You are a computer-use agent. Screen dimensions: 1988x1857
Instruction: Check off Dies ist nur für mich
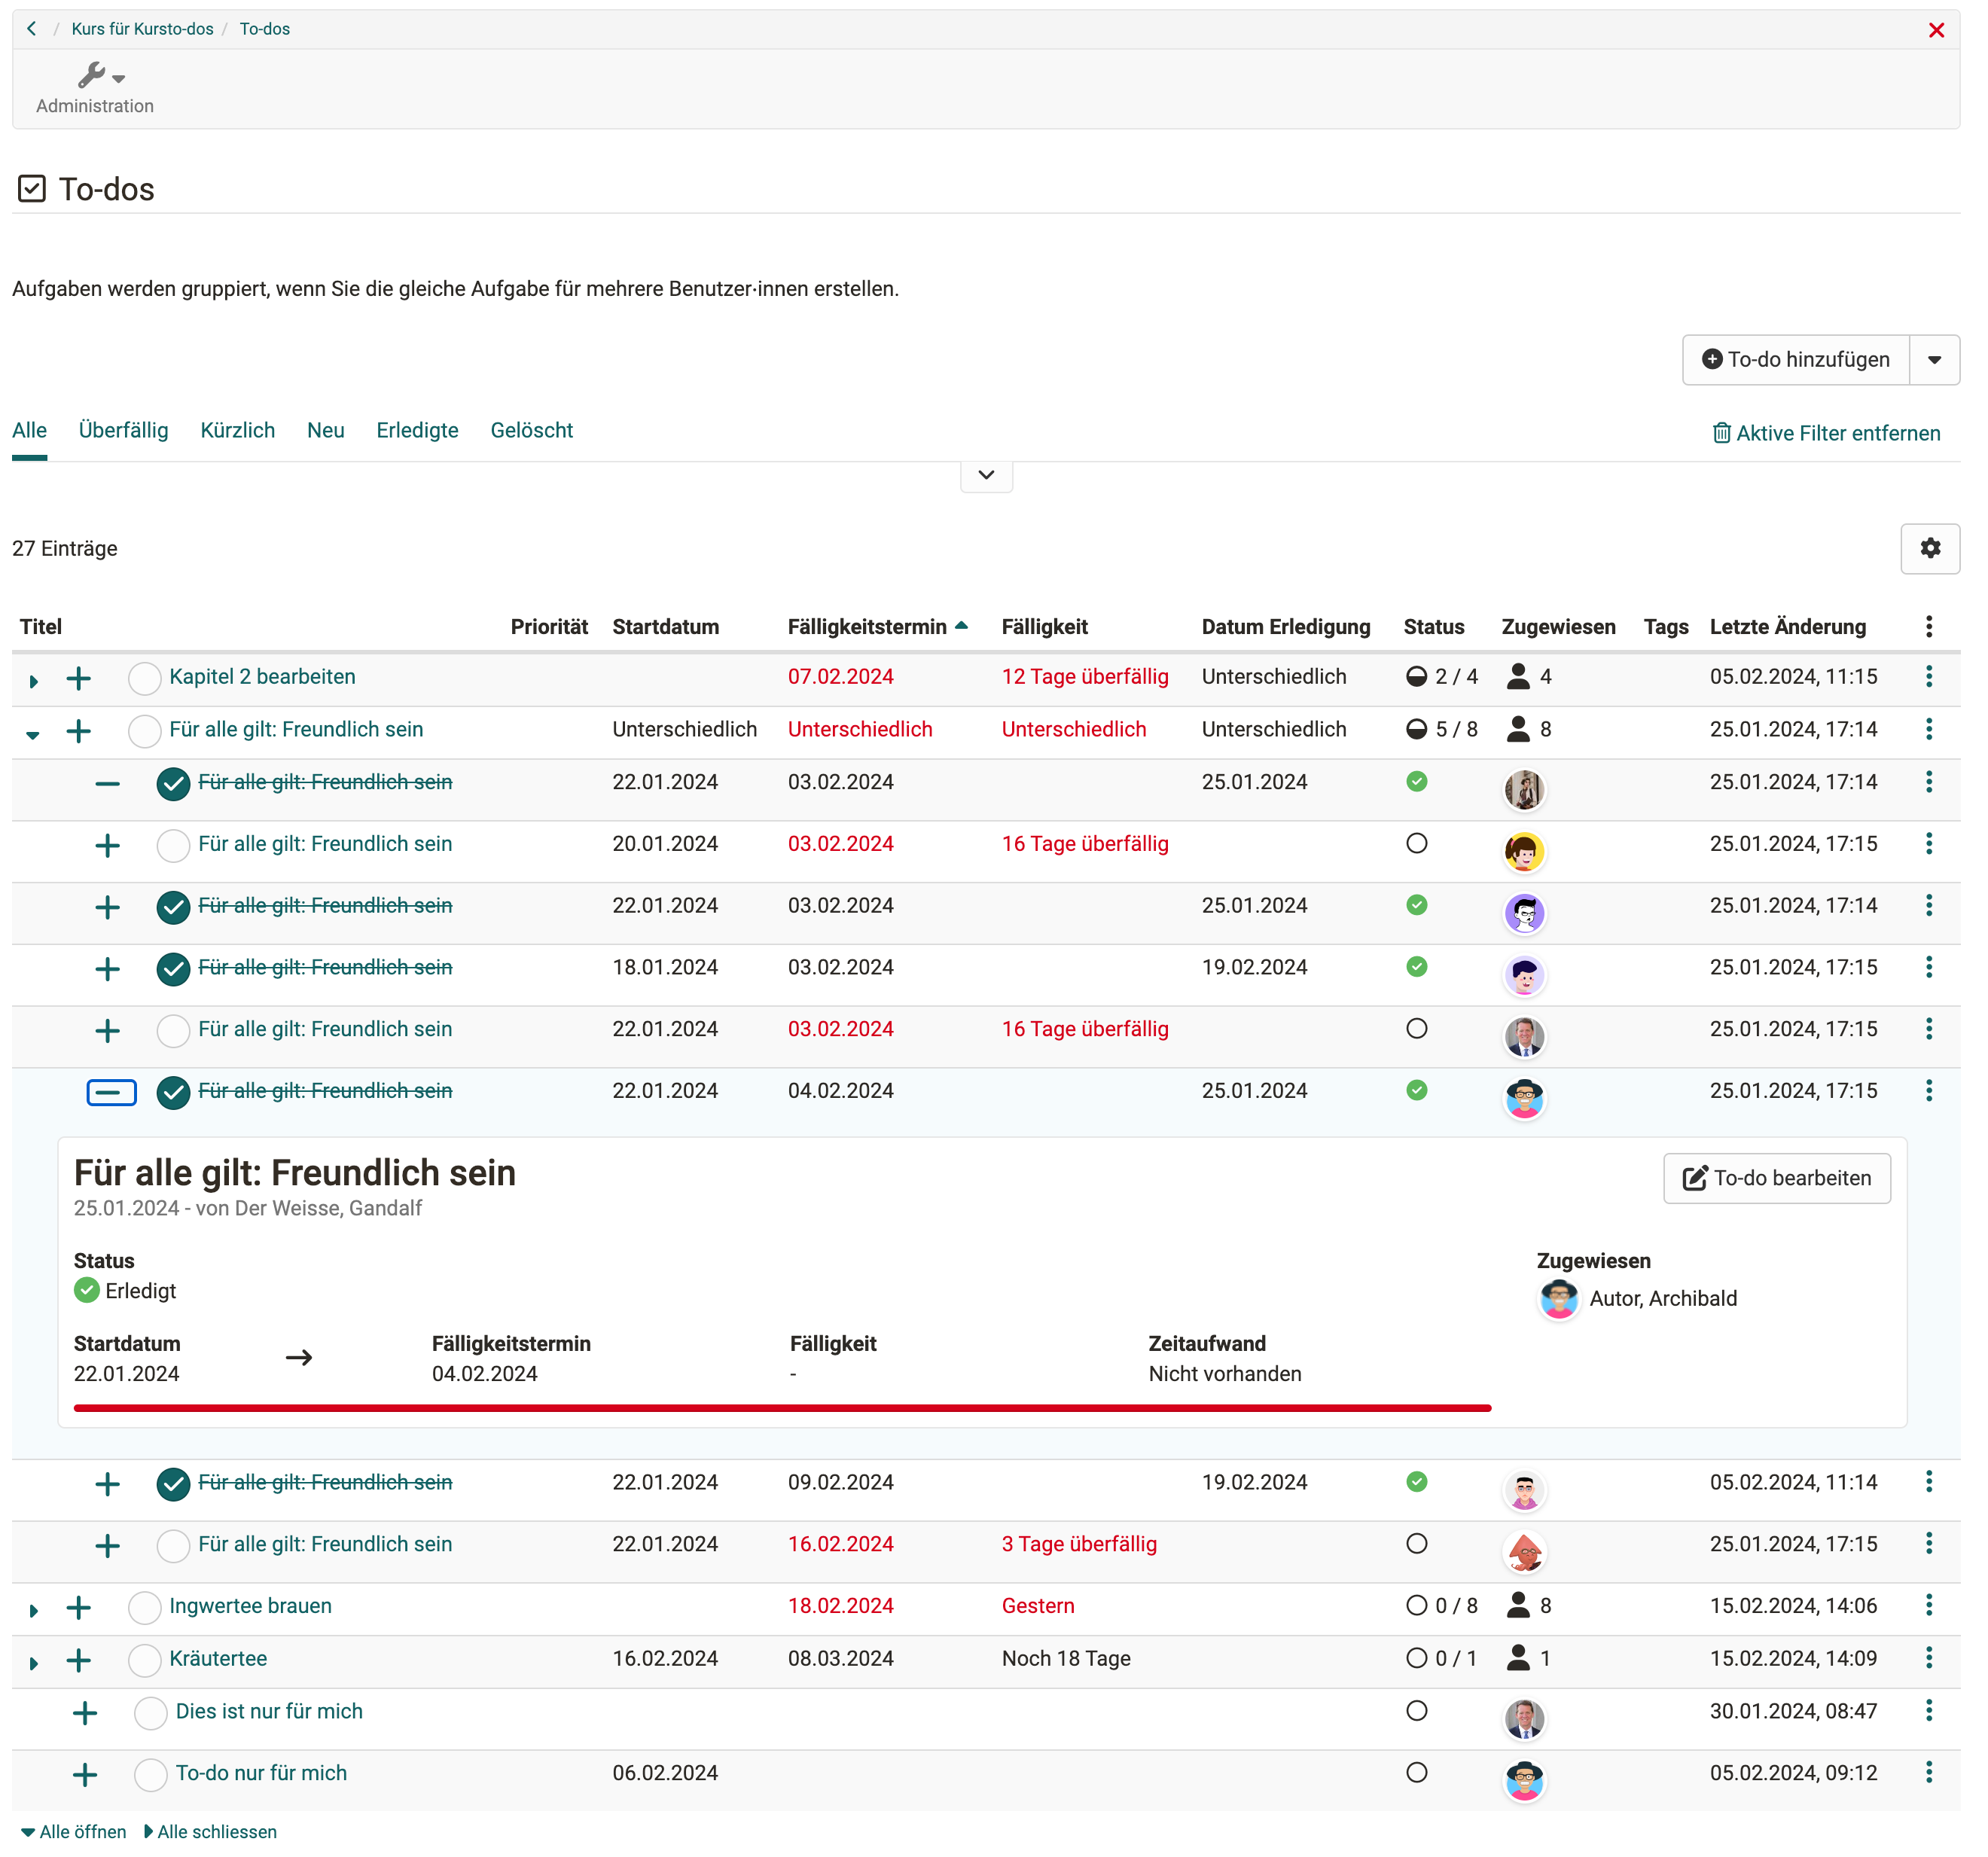(x=151, y=1713)
